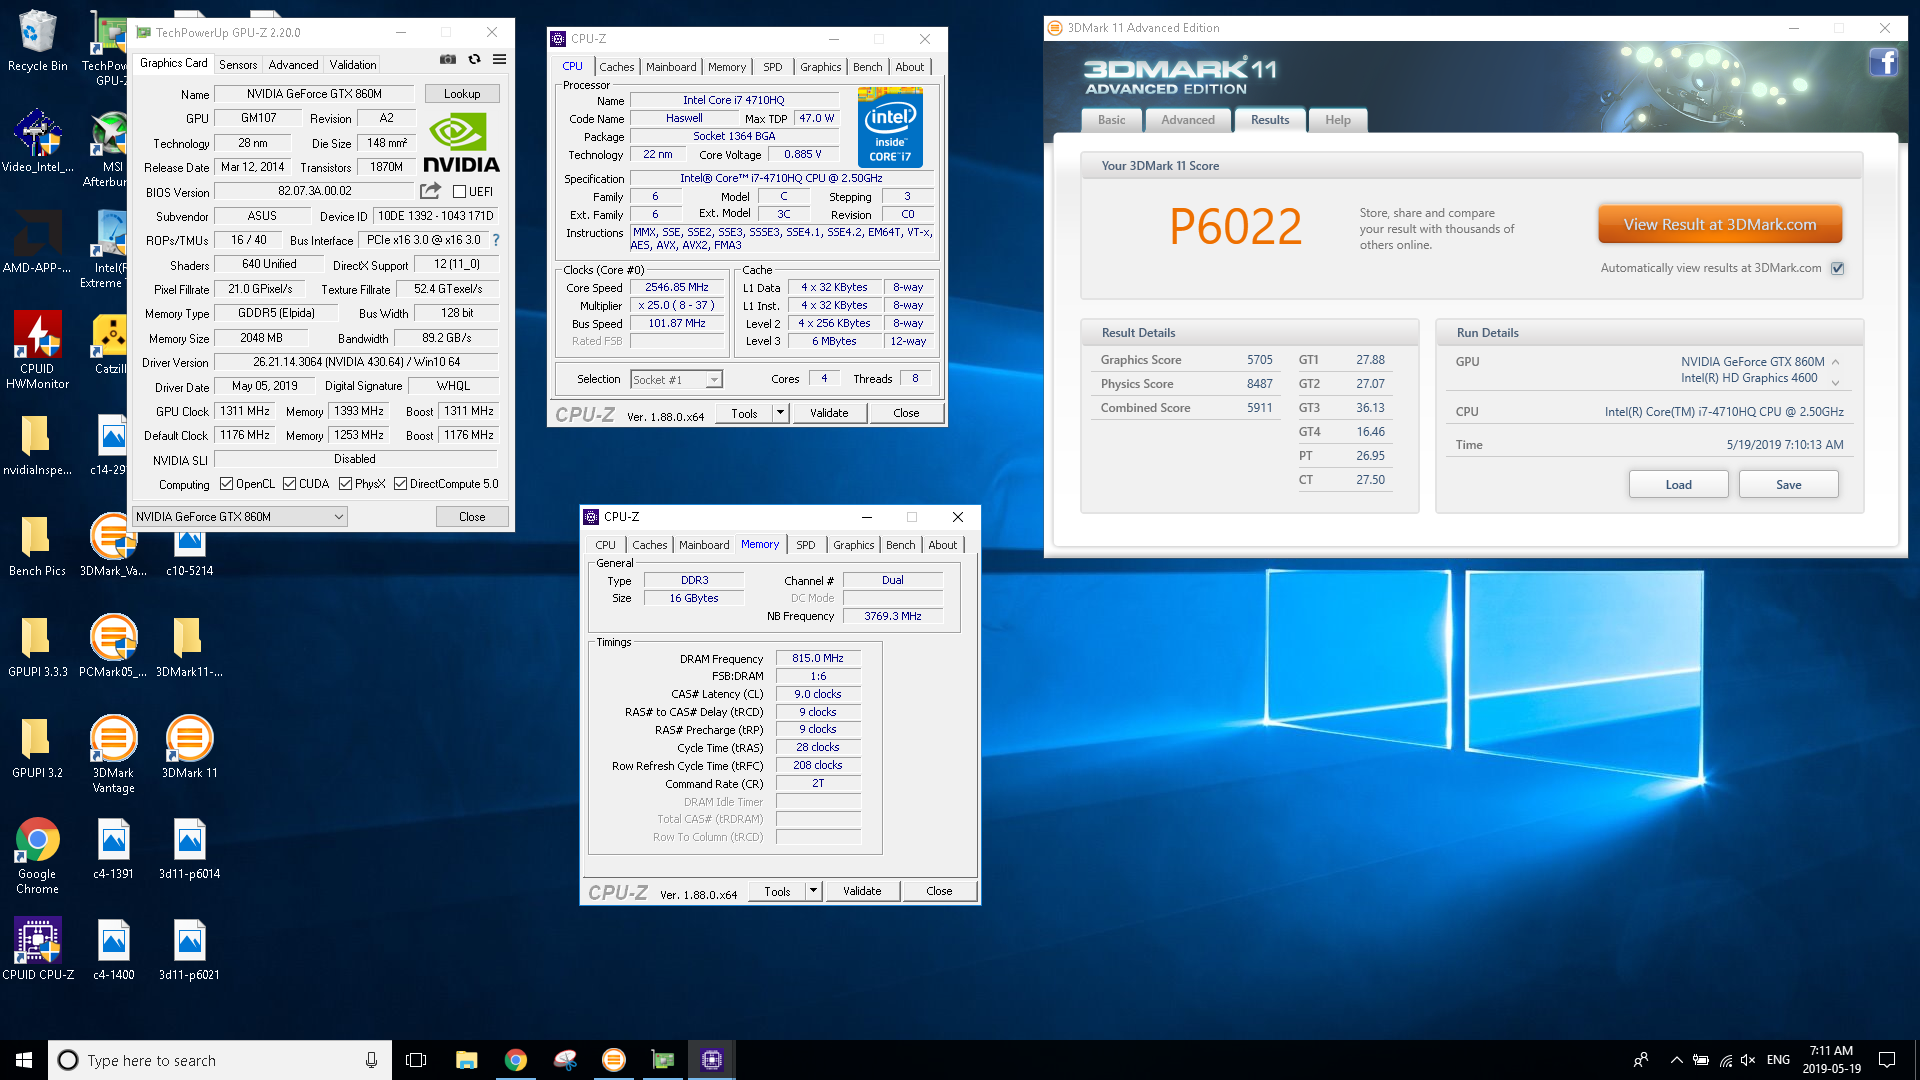Click the CPU-Z taskbar icon
1920x1080 pixels.
click(x=711, y=1060)
